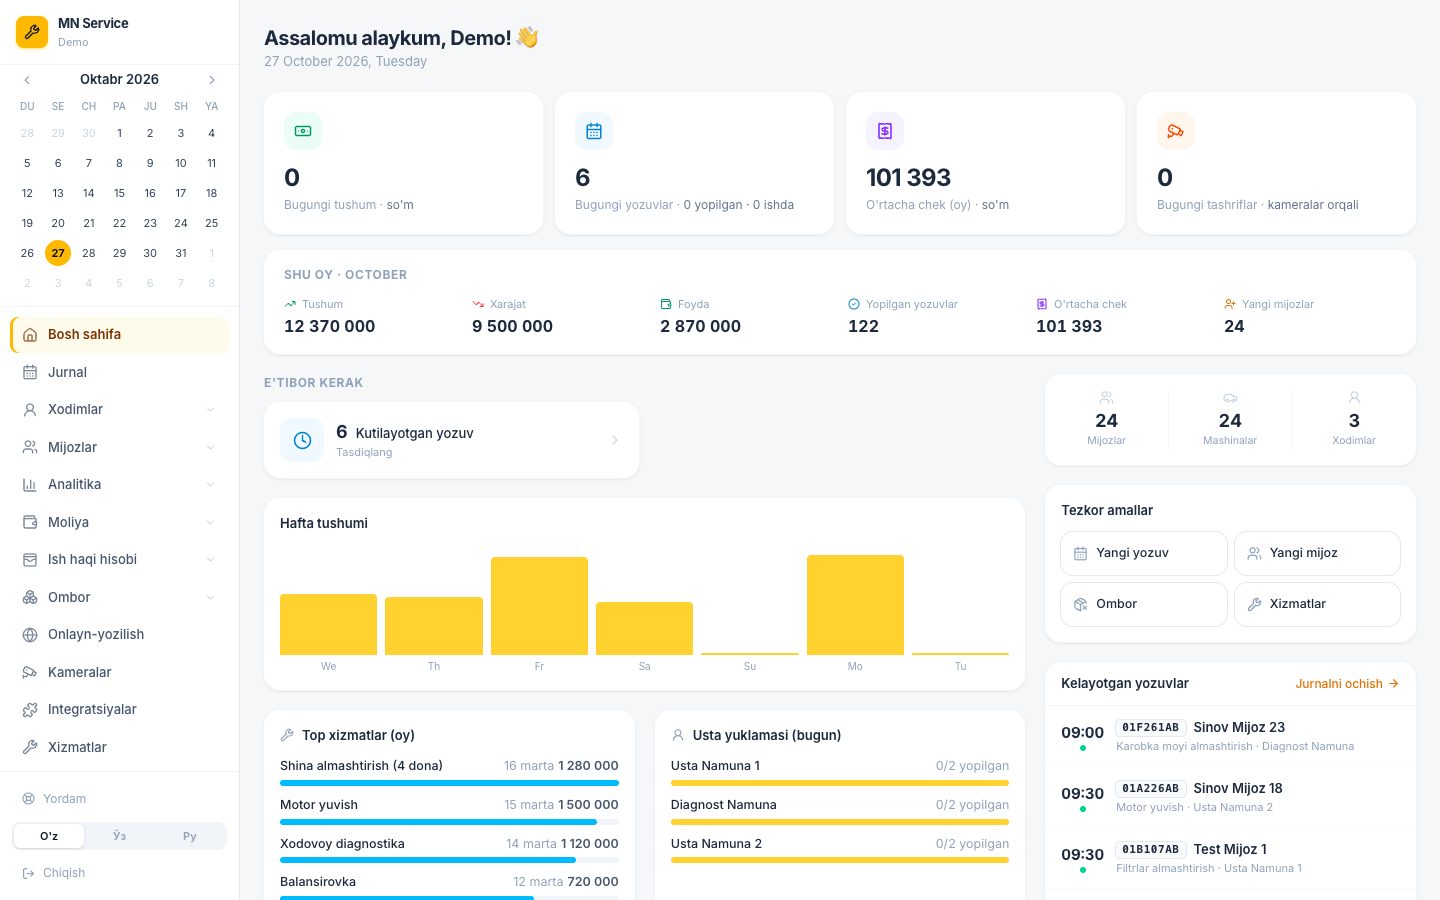Click the Shina almashtirish progress bar
This screenshot has height=900, width=1440.
449,783
